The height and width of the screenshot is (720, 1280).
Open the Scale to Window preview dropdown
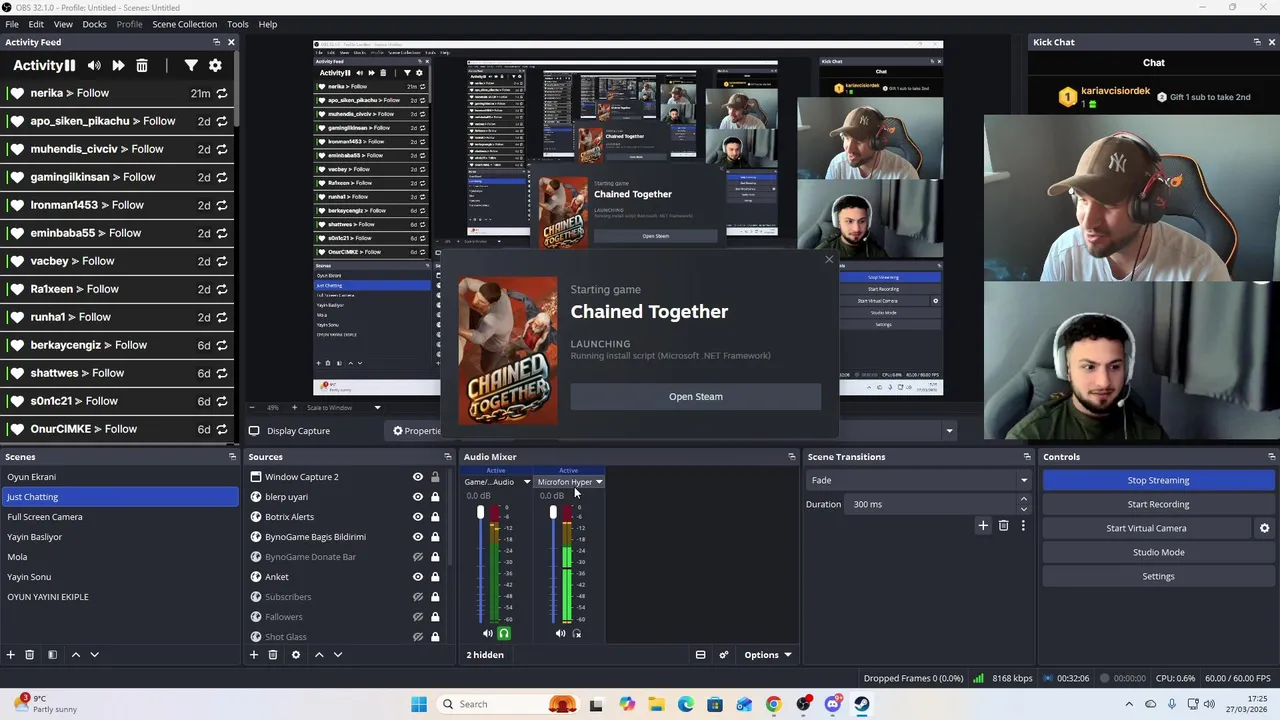(x=377, y=407)
